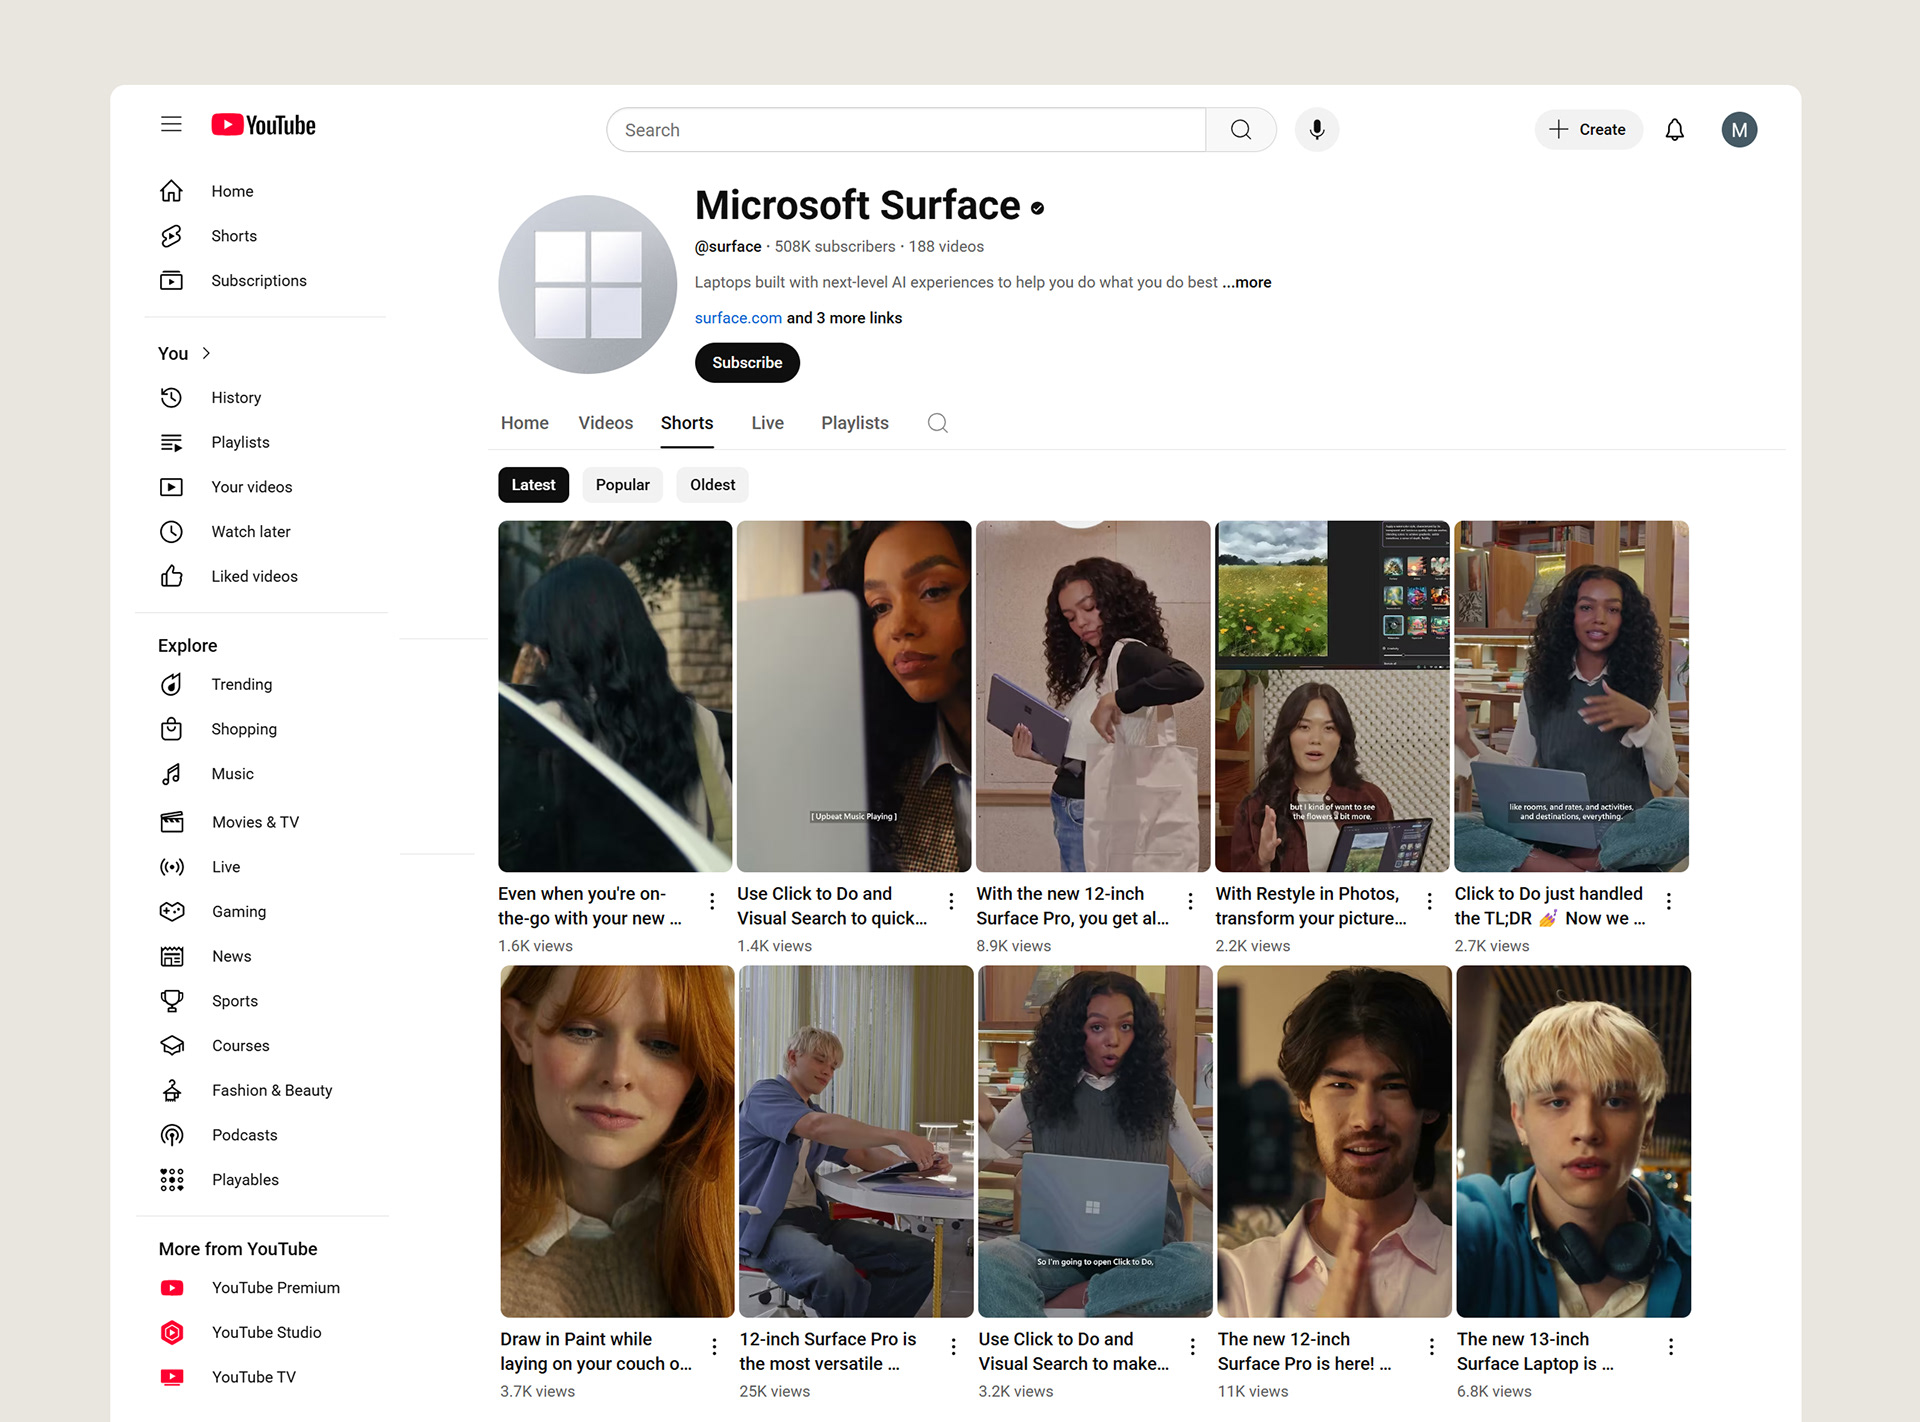Switch to channel Playlists tab
This screenshot has width=1920, height=1422.
pyautogui.click(x=854, y=423)
